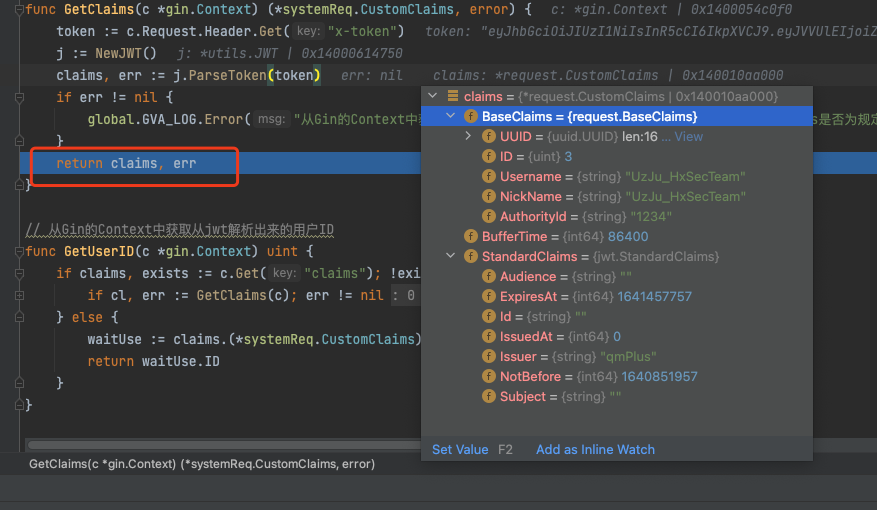Select the field icon beside Username
This screenshot has width=877, height=510.
coord(489,177)
